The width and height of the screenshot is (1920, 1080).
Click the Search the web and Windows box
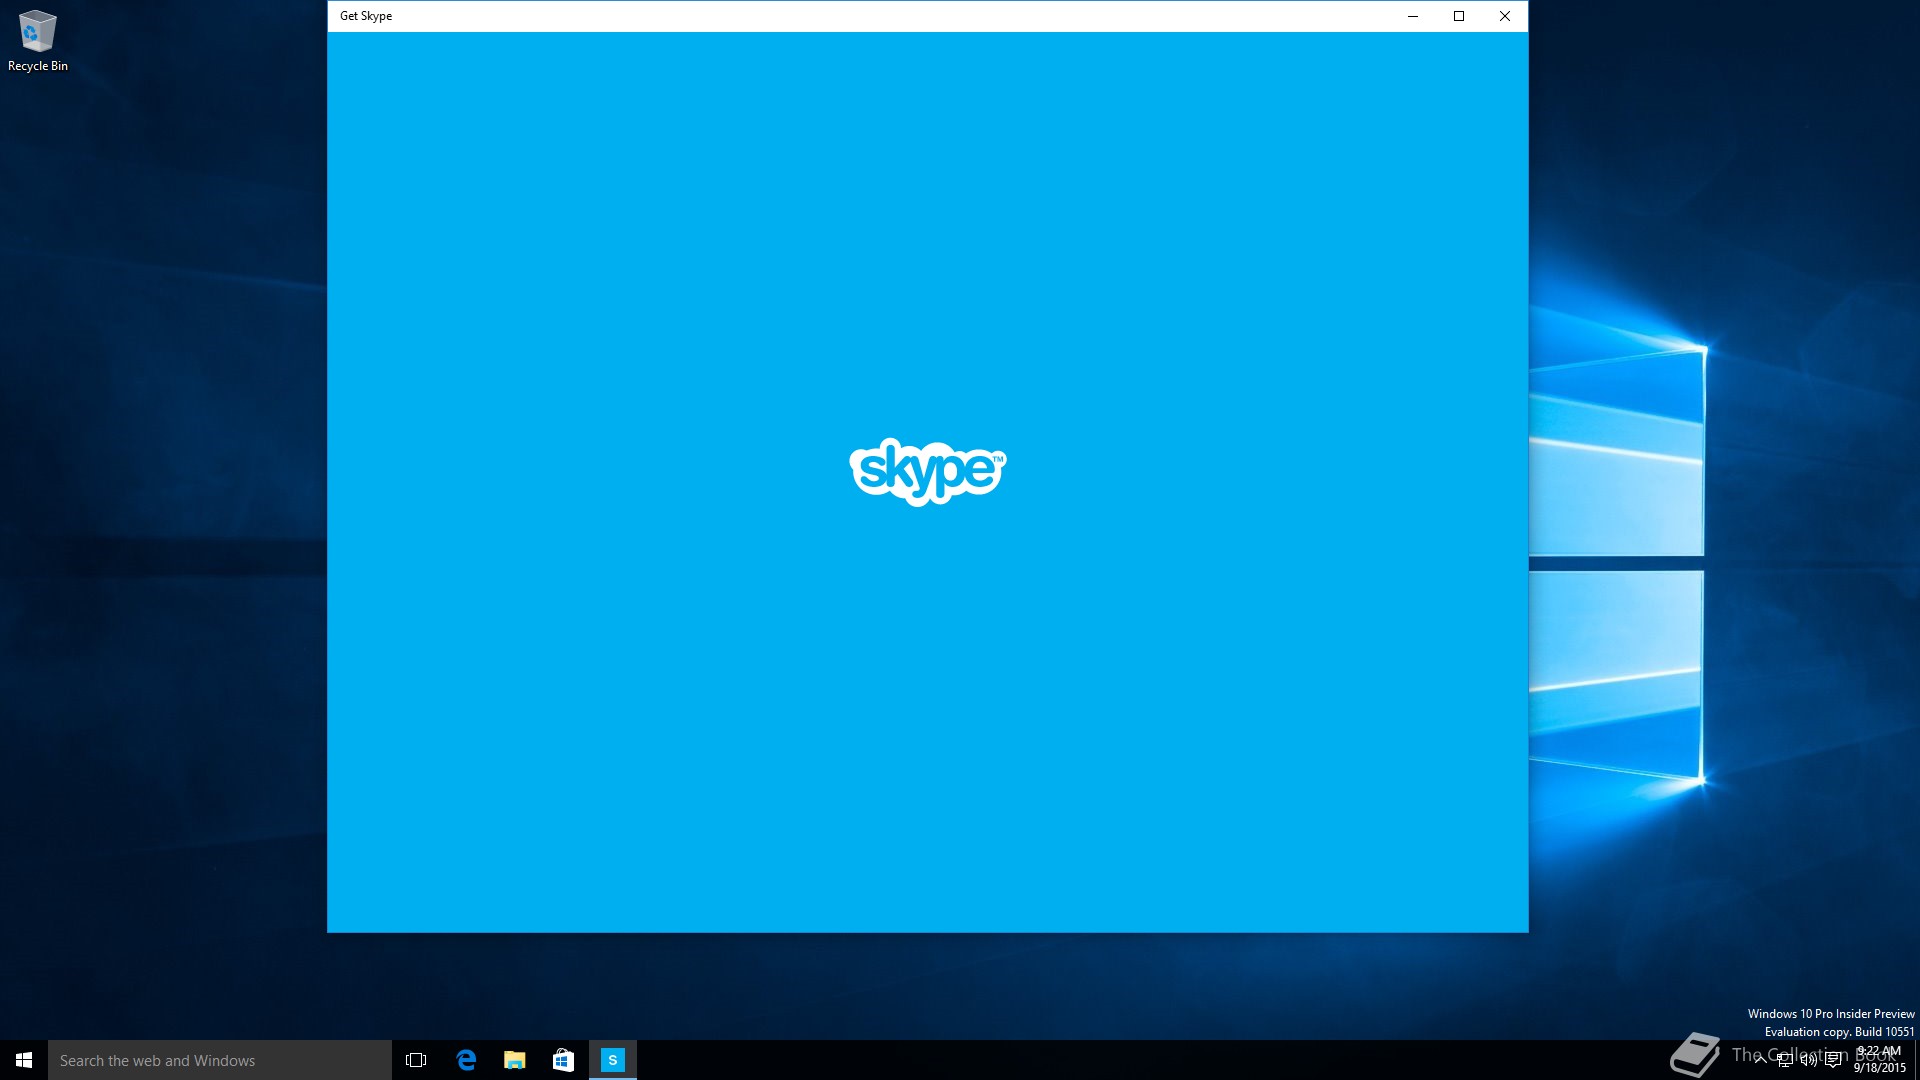pyautogui.click(x=220, y=1060)
